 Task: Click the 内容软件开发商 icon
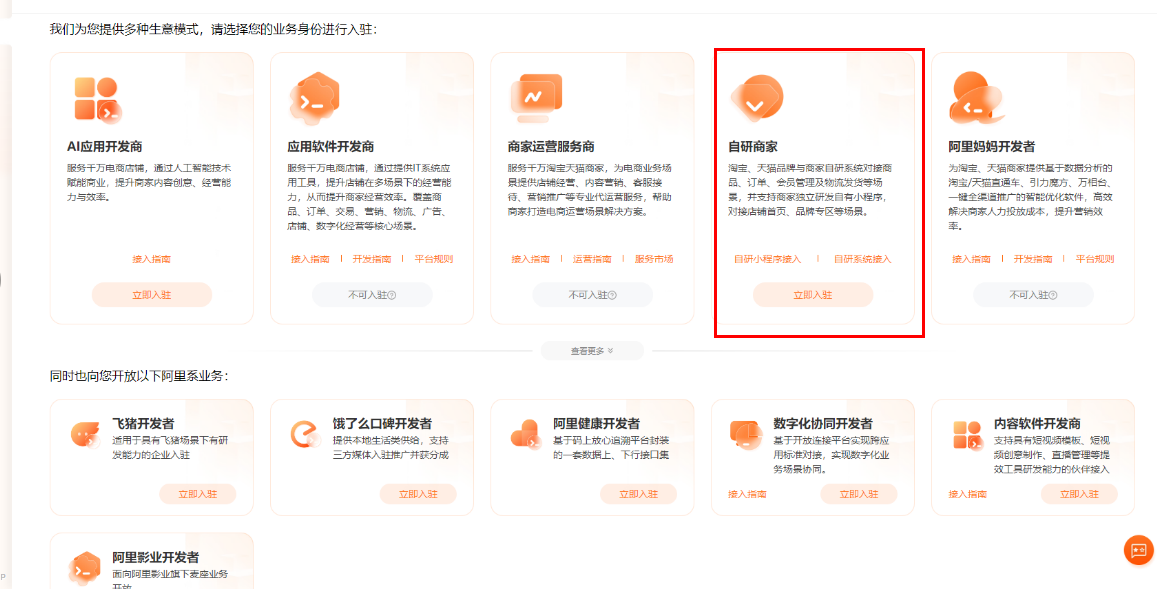pos(967,435)
